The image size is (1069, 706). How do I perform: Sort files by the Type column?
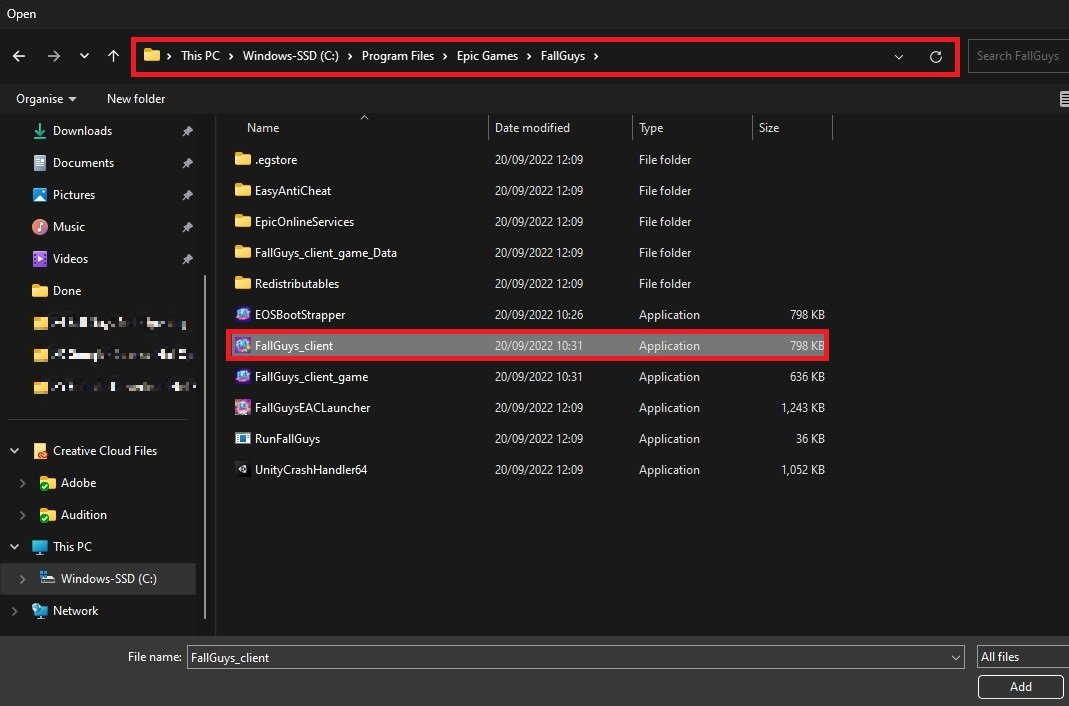pyautogui.click(x=651, y=128)
